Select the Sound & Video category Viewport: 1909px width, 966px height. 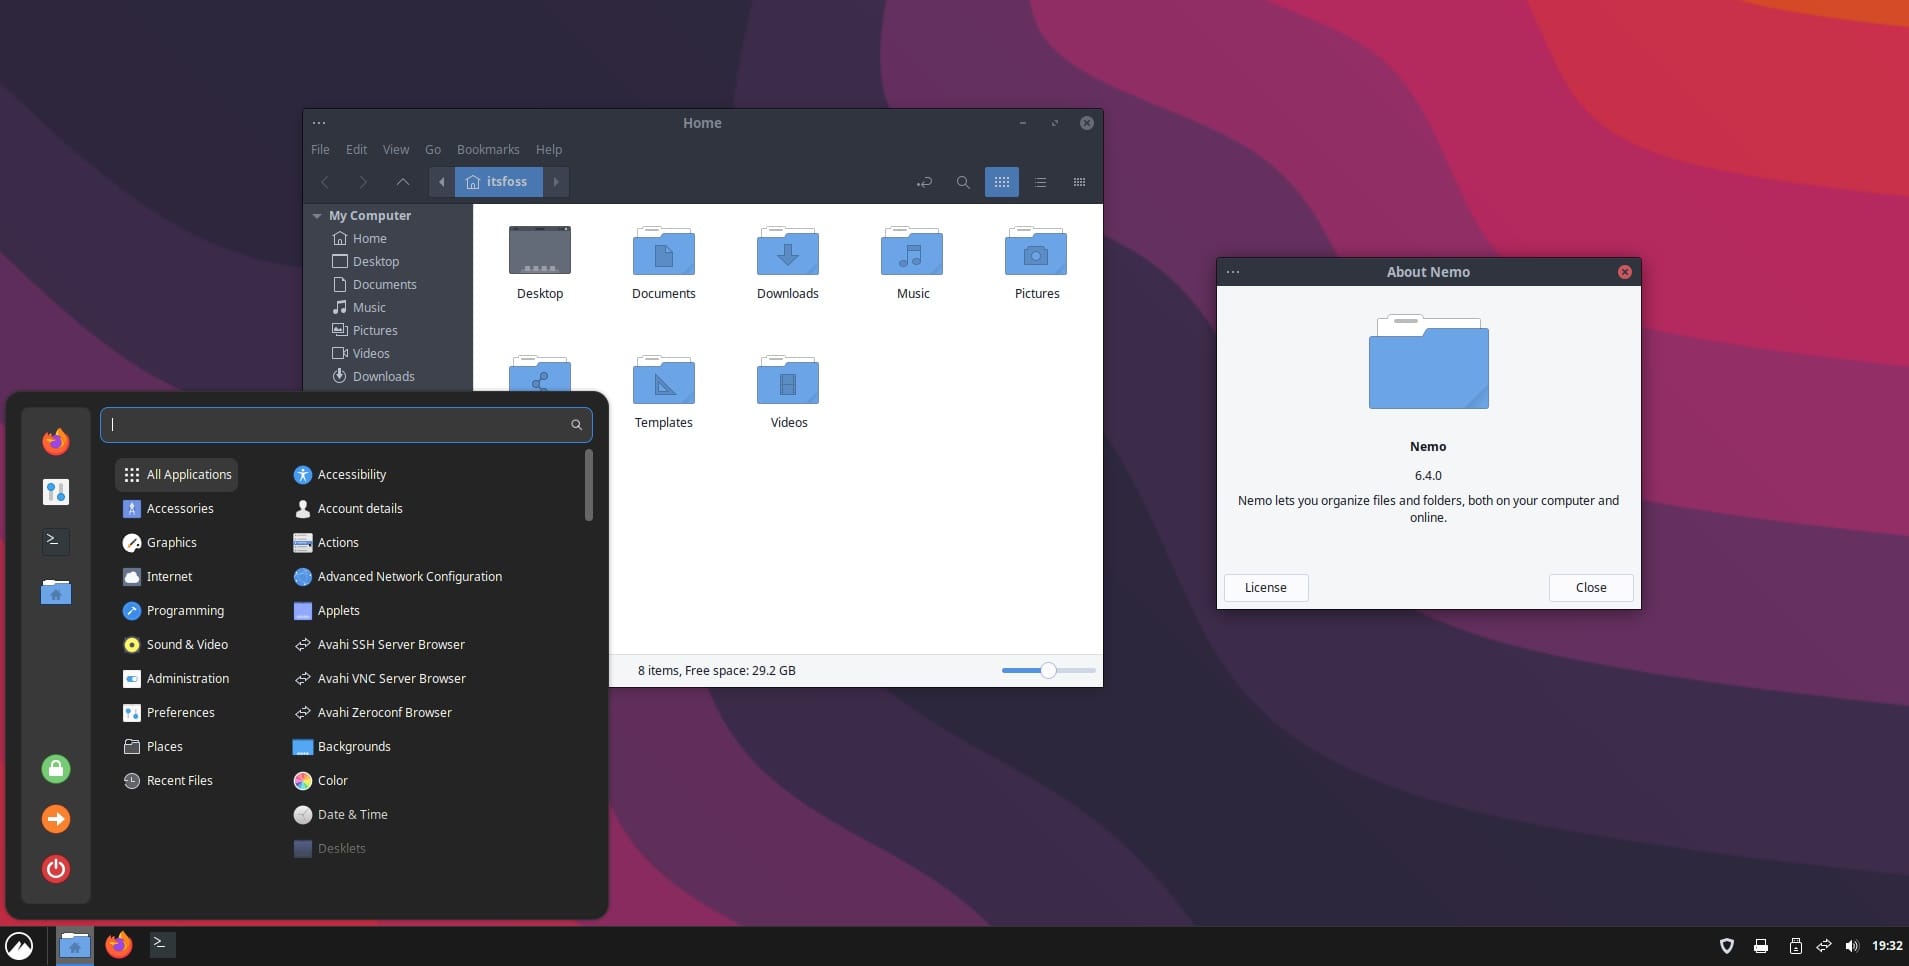185,644
